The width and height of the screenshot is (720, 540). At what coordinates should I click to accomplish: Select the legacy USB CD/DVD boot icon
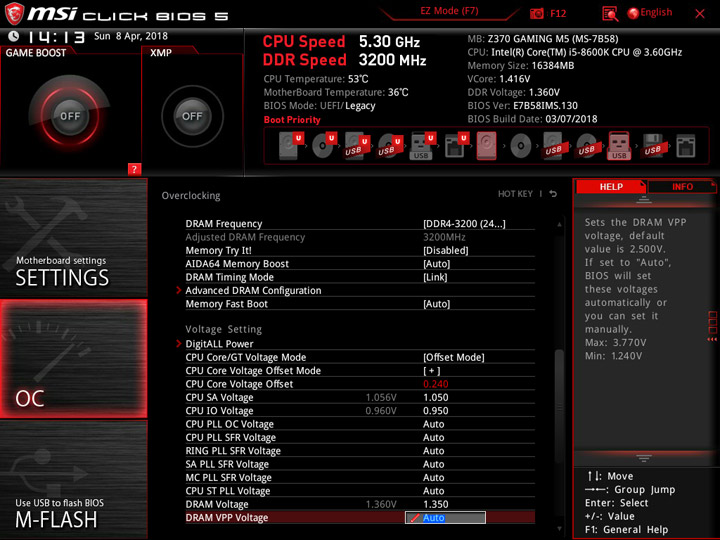click(x=587, y=146)
